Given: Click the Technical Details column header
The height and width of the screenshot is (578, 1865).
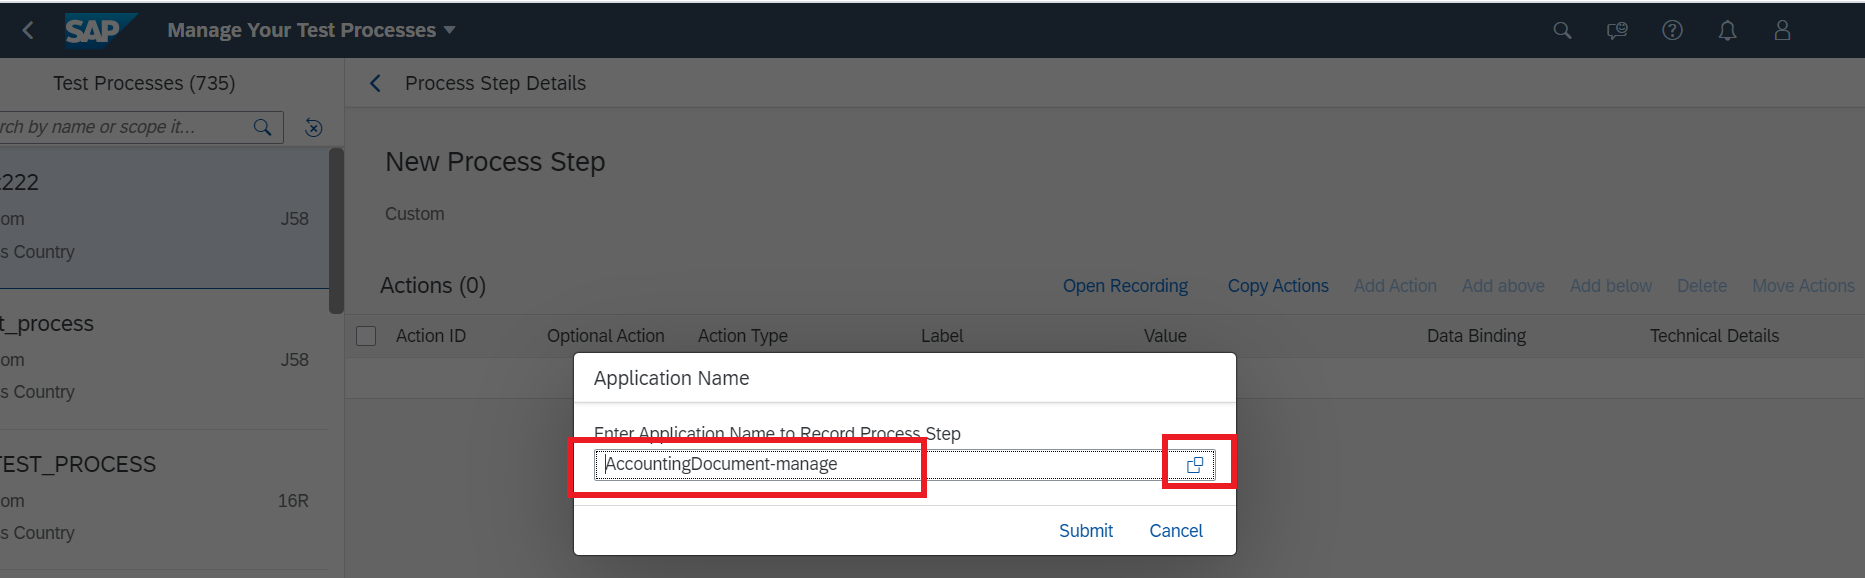Looking at the screenshot, I should tap(1714, 336).
